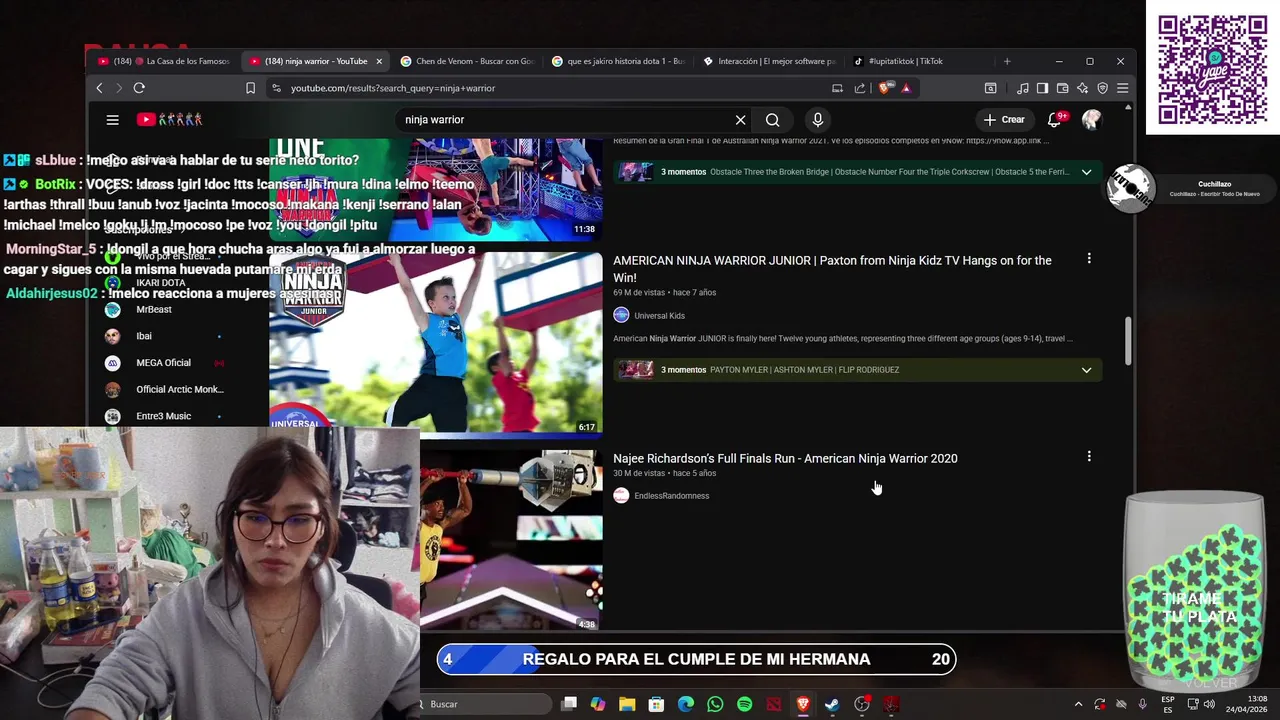
Task: View site information beside the URL
Action: pyautogui.click(x=276, y=88)
